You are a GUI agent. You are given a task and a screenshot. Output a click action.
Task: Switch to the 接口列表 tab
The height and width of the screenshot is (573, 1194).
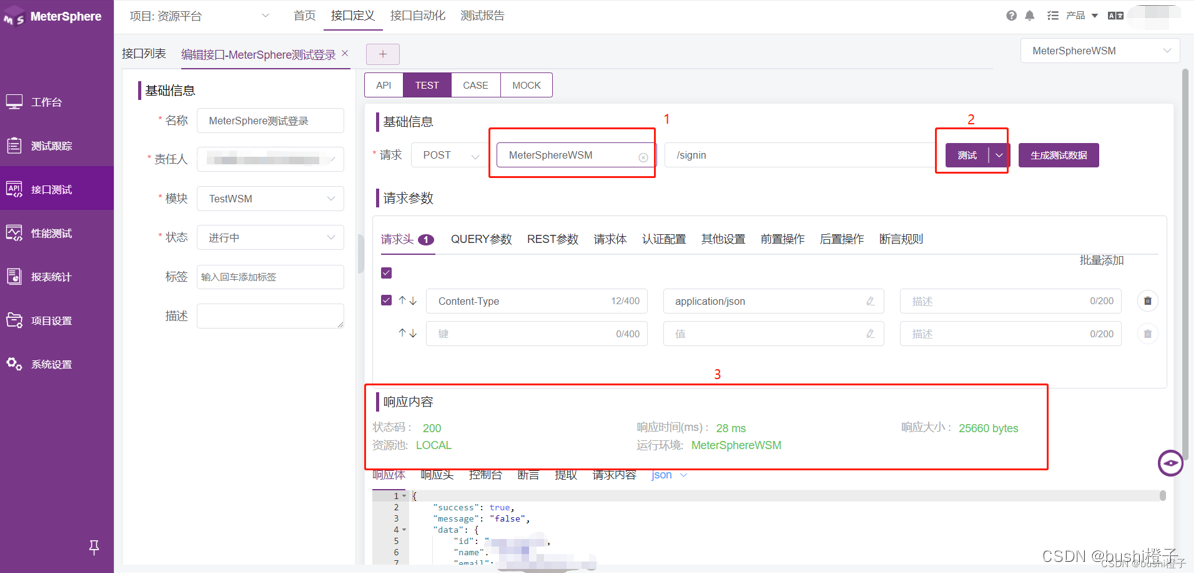pos(144,53)
